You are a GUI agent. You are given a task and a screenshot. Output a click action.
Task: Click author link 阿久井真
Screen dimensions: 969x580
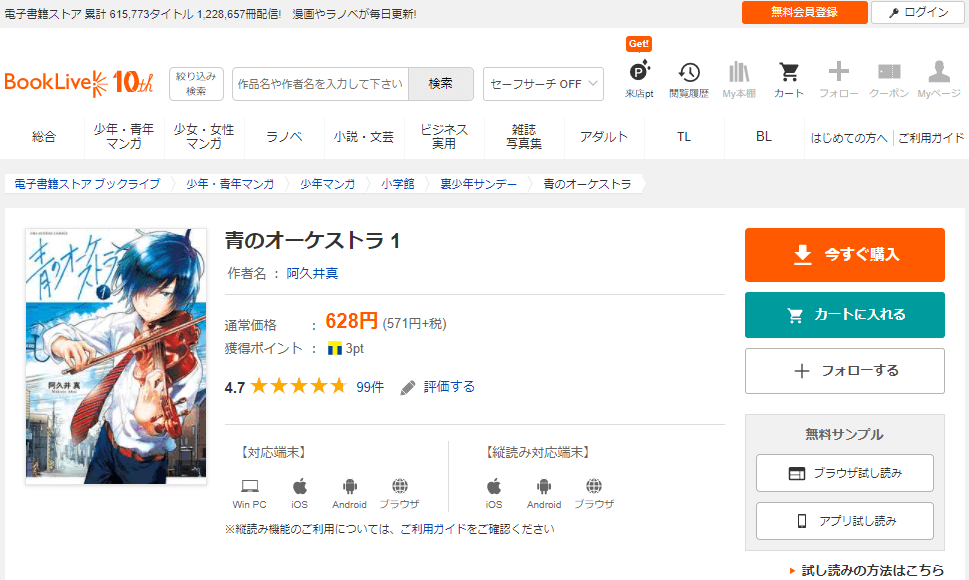312,273
